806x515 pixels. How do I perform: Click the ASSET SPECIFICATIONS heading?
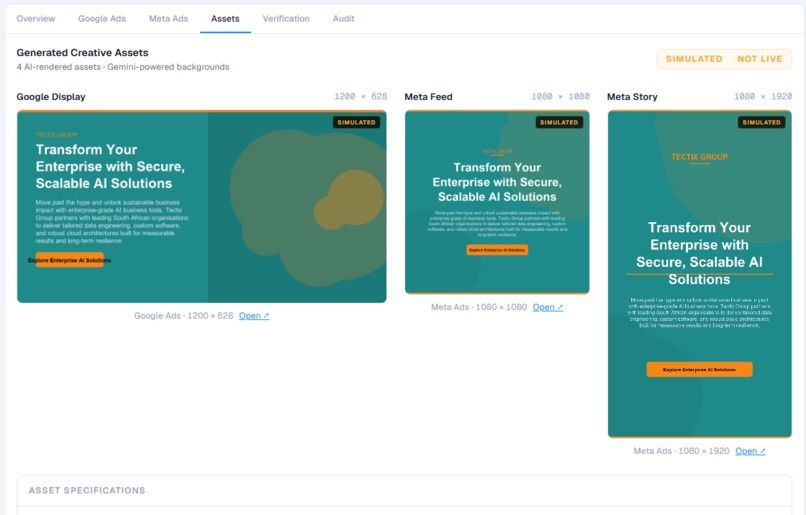tap(87, 490)
